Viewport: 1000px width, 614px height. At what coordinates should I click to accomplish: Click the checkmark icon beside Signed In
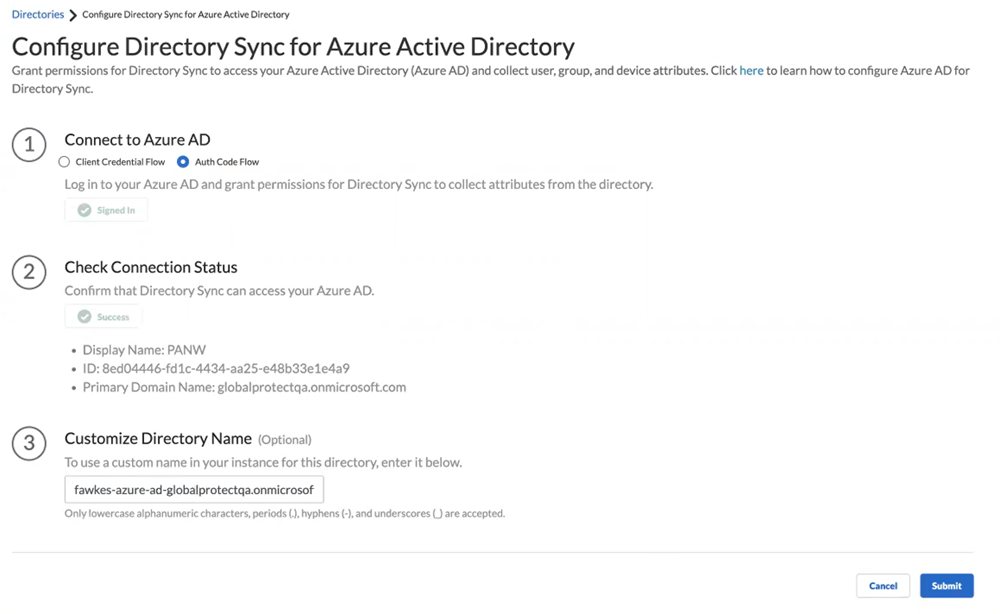pyautogui.click(x=85, y=210)
